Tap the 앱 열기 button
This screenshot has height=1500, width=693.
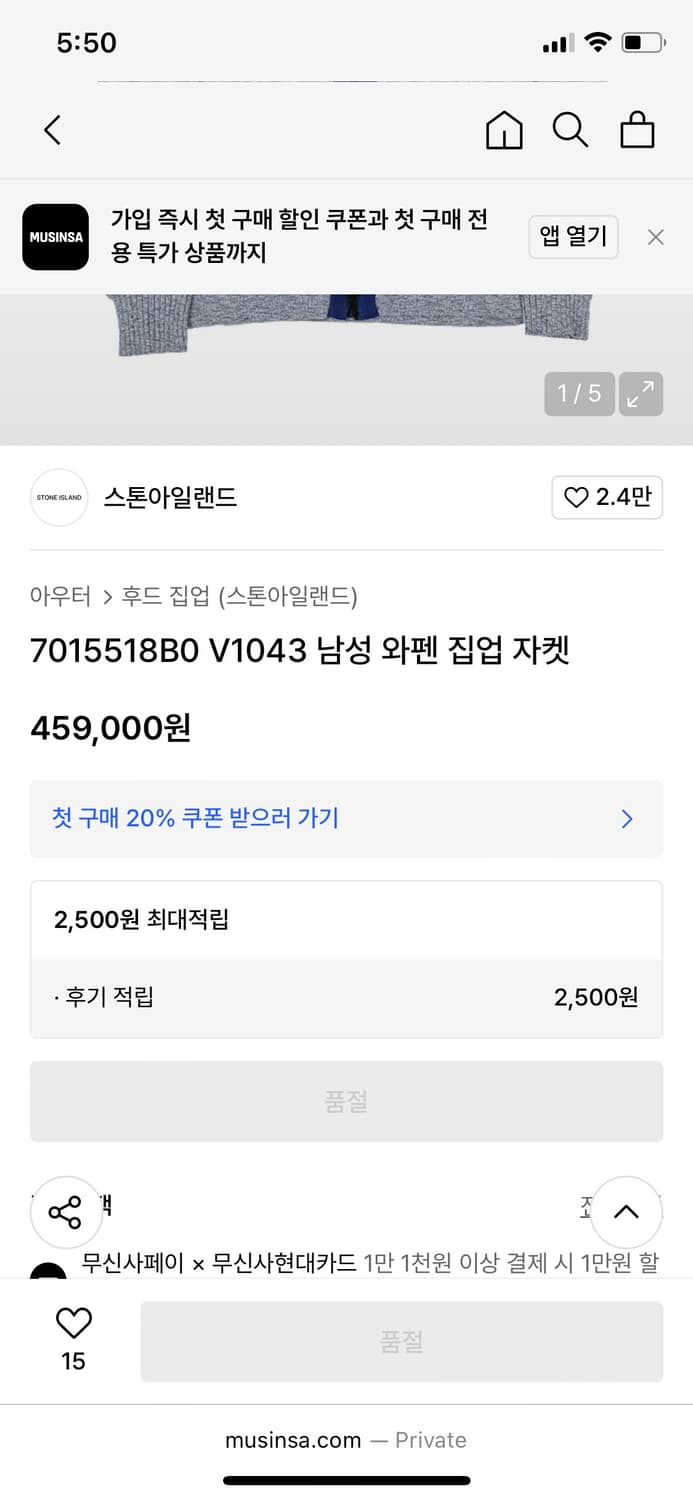(x=573, y=237)
